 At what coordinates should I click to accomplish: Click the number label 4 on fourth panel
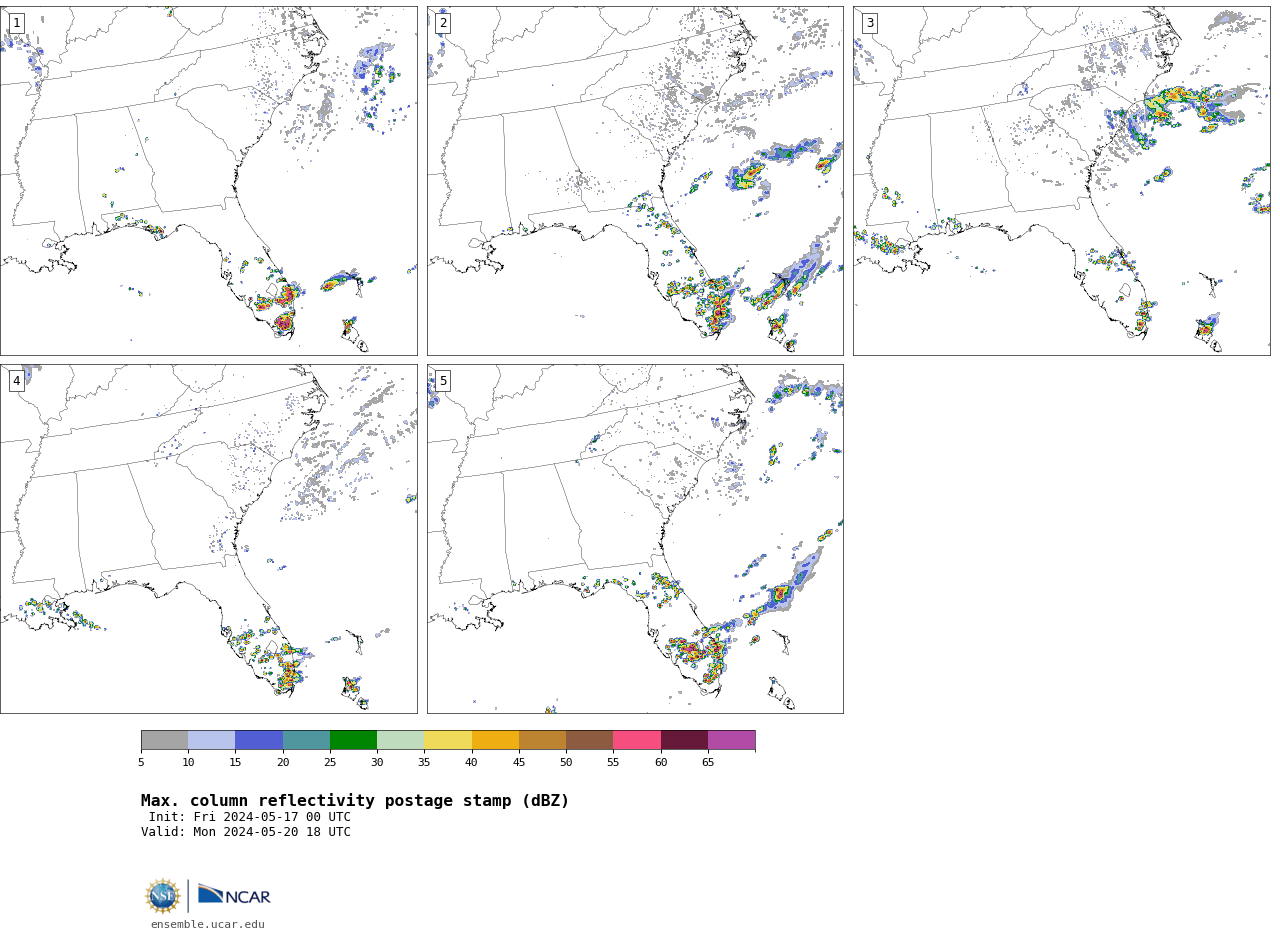pyautogui.click(x=16, y=381)
